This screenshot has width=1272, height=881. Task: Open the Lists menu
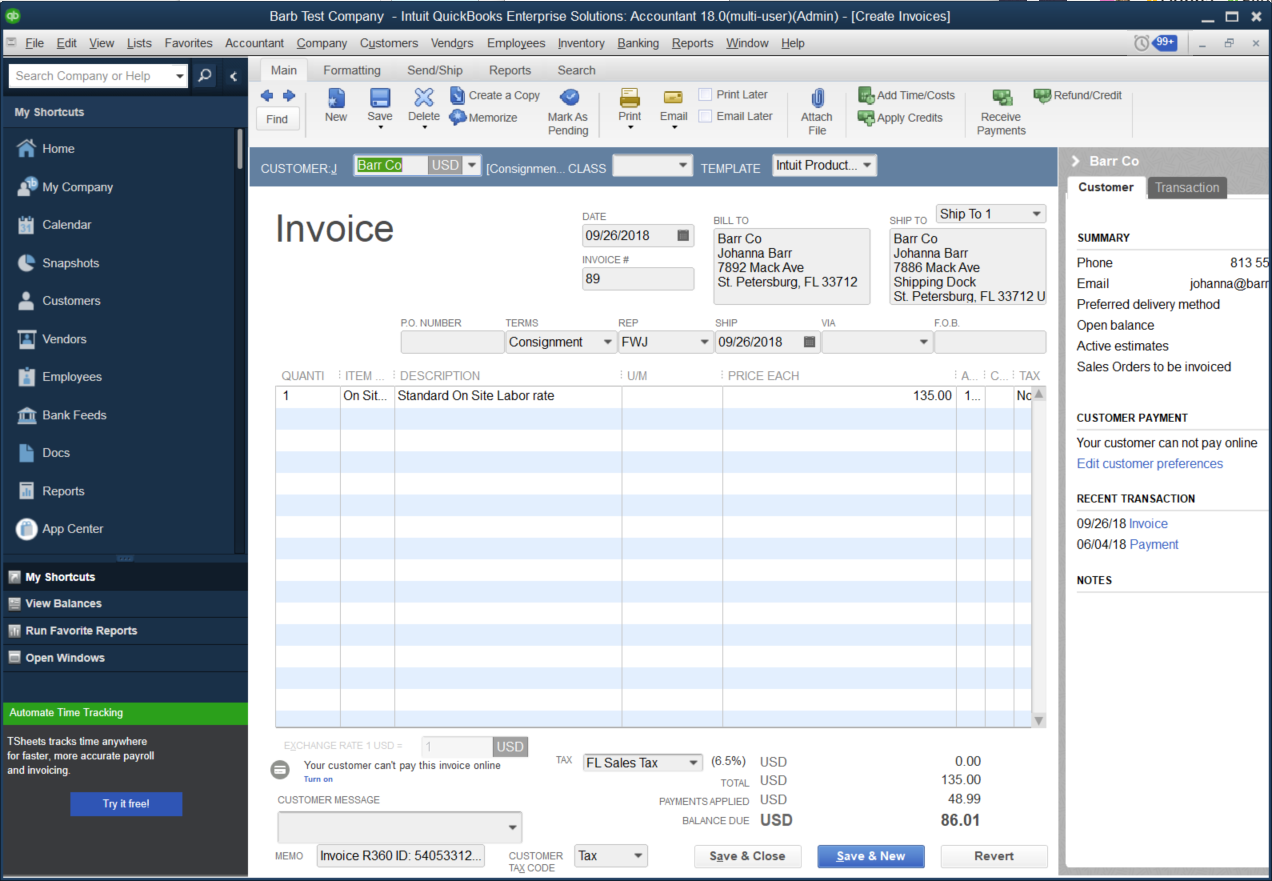pyautogui.click(x=140, y=43)
